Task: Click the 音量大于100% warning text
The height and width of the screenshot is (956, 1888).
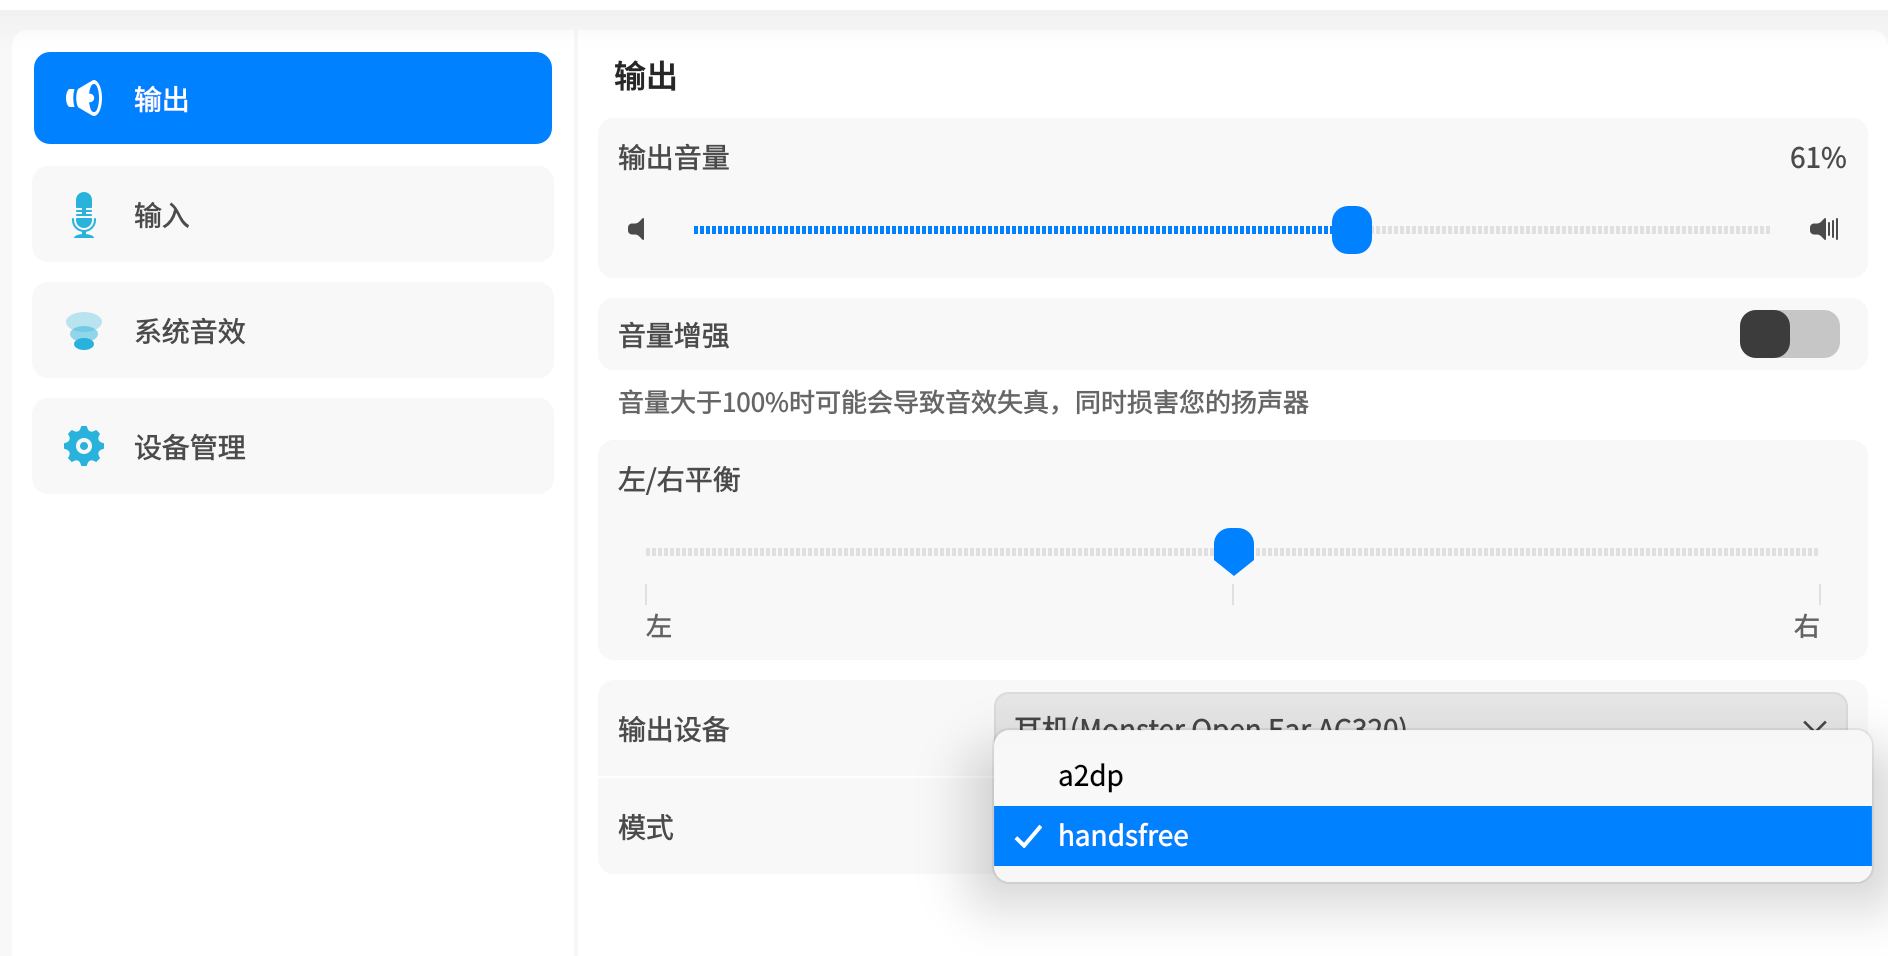Action: point(964,402)
